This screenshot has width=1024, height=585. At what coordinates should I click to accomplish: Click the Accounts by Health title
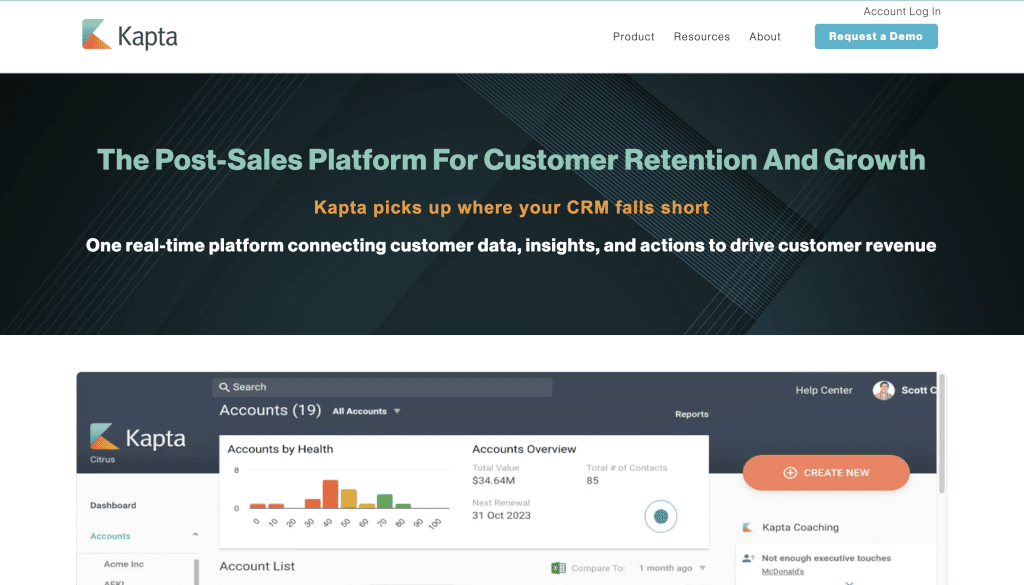pos(280,449)
